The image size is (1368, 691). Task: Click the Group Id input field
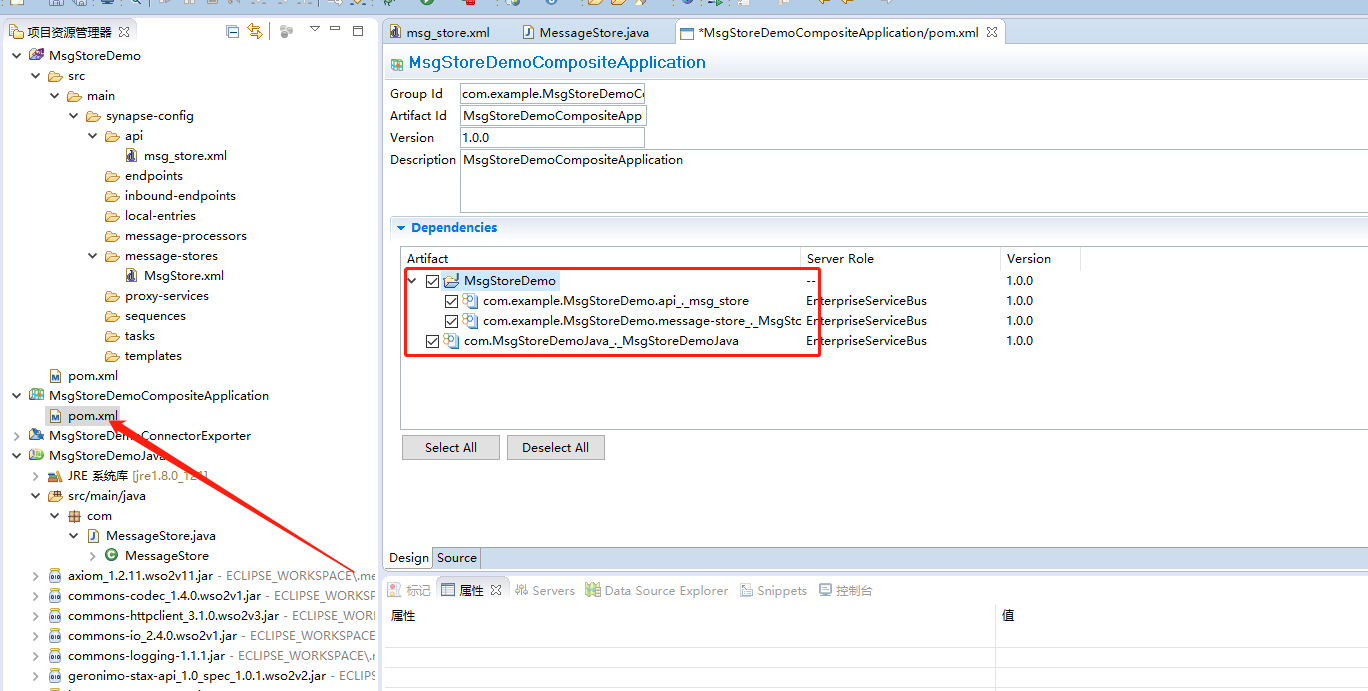[553, 93]
